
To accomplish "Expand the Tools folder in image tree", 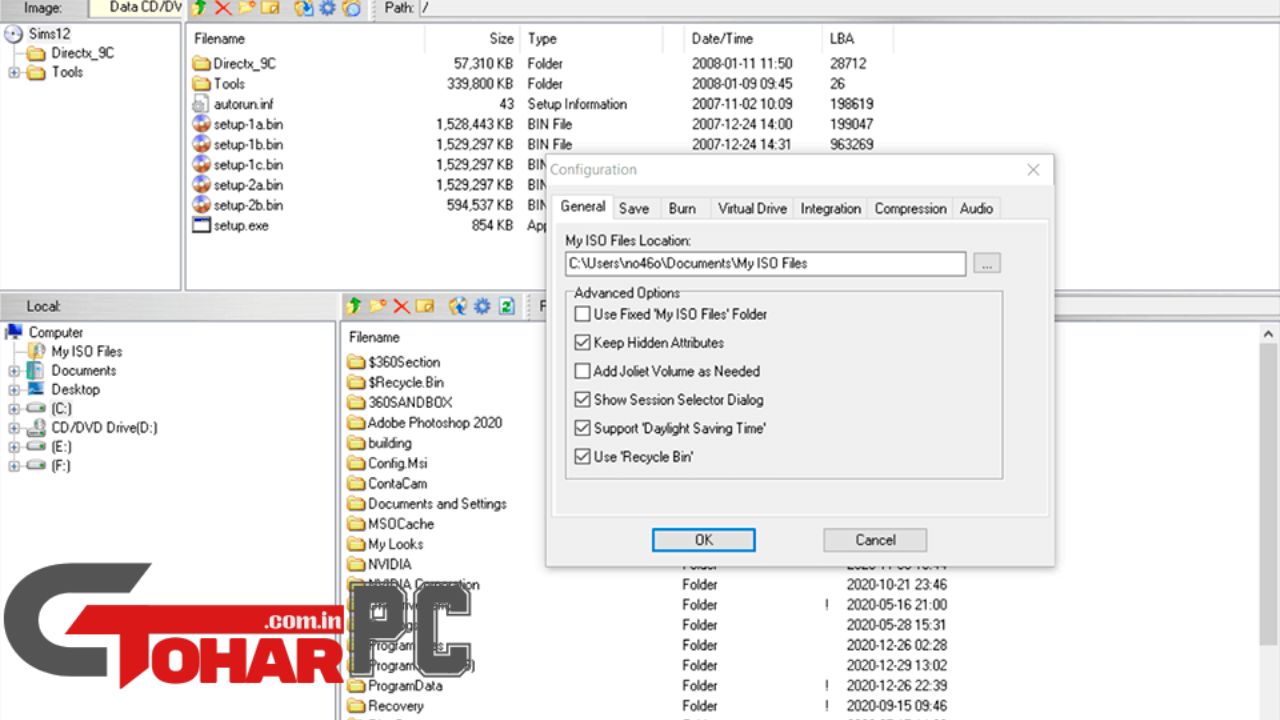I will point(14,72).
